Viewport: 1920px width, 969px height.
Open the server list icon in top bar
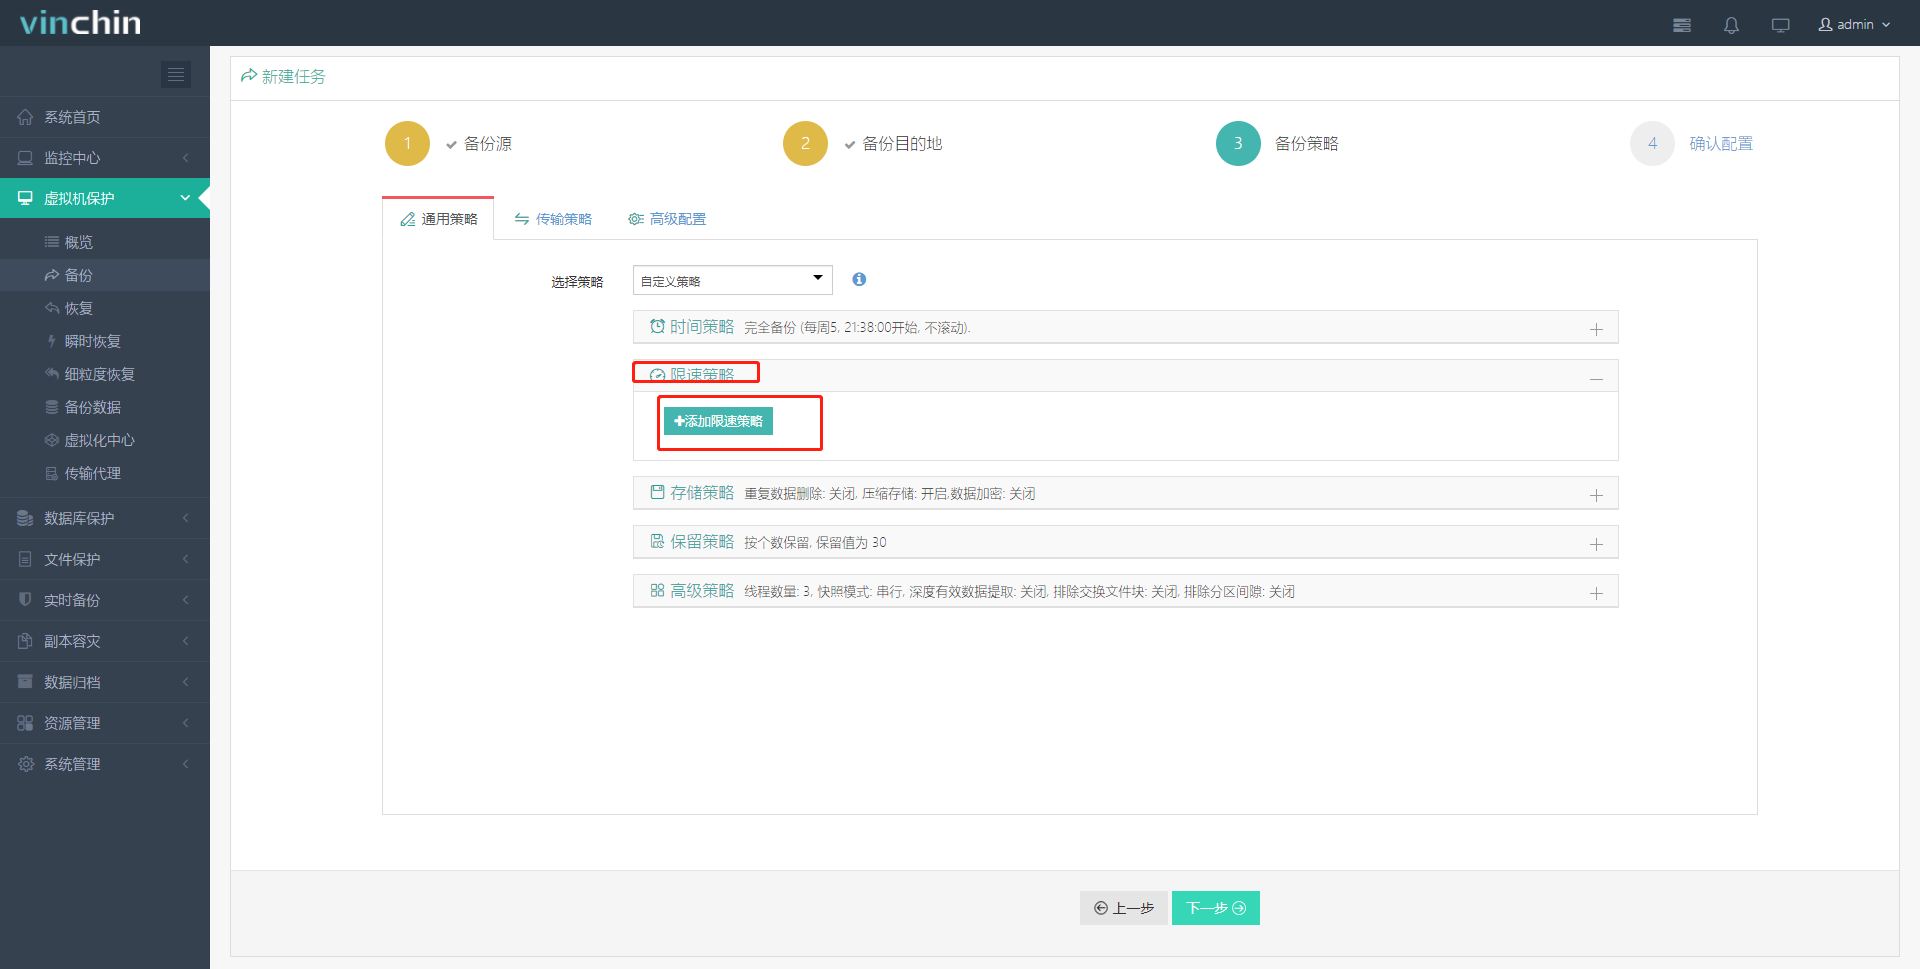click(1682, 25)
